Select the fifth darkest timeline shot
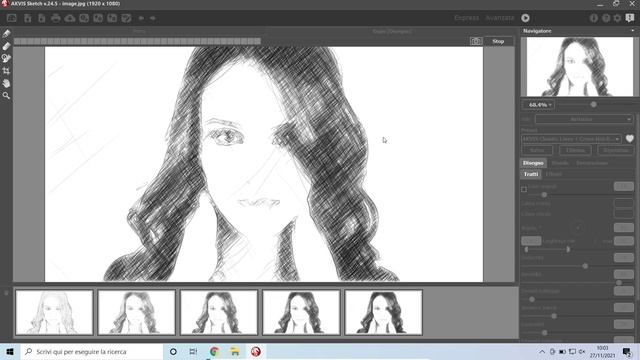The width and height of the screenshot is (640, 360). click(384, 312)
